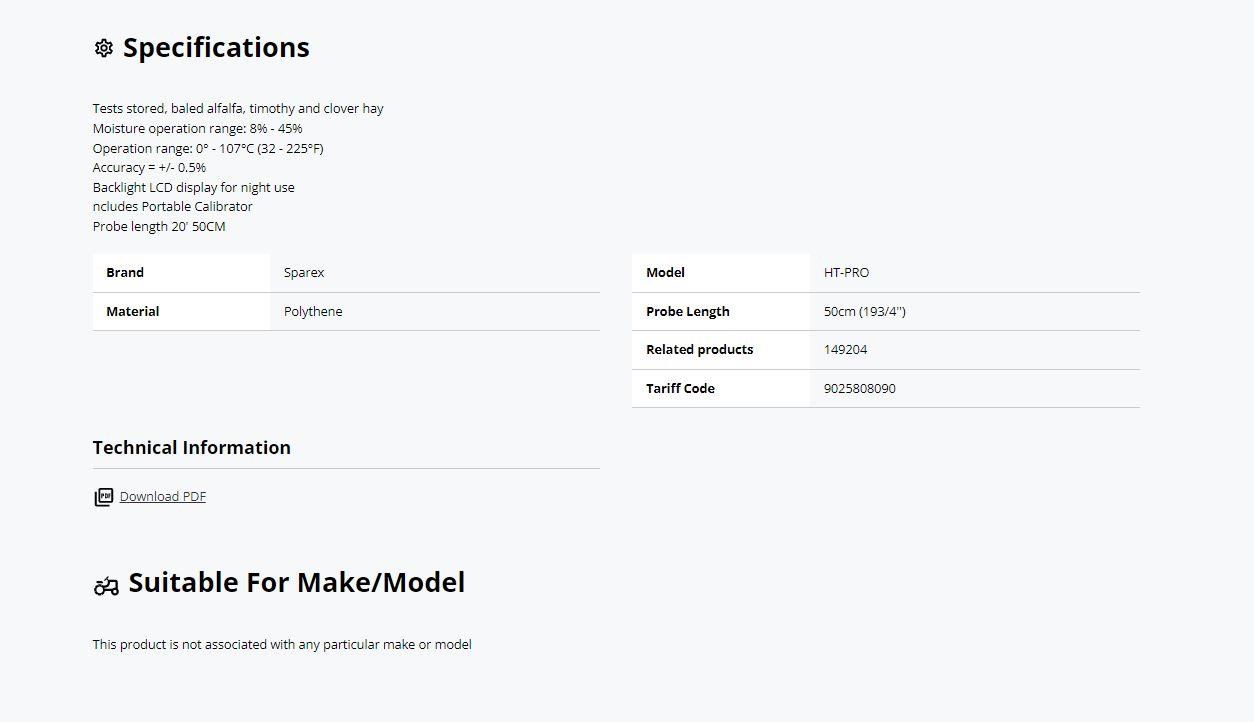Click the Suitable For Make/Model heading

pos(296,583)
